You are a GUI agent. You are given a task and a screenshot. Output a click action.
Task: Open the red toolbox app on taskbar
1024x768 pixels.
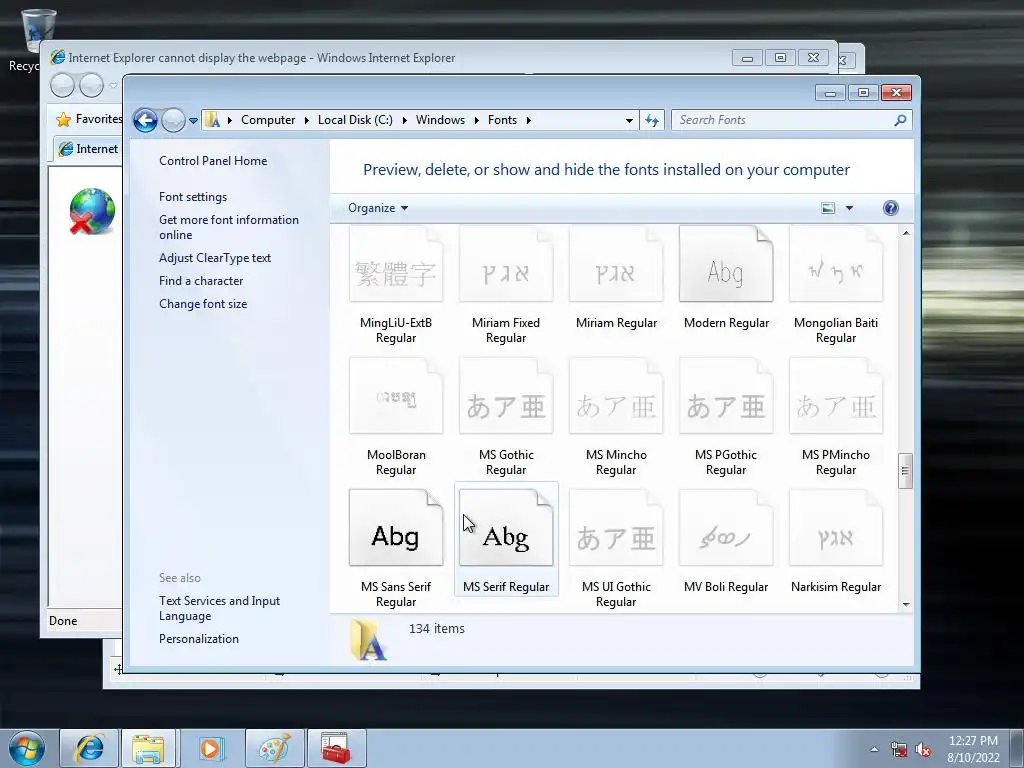point(336,748)
